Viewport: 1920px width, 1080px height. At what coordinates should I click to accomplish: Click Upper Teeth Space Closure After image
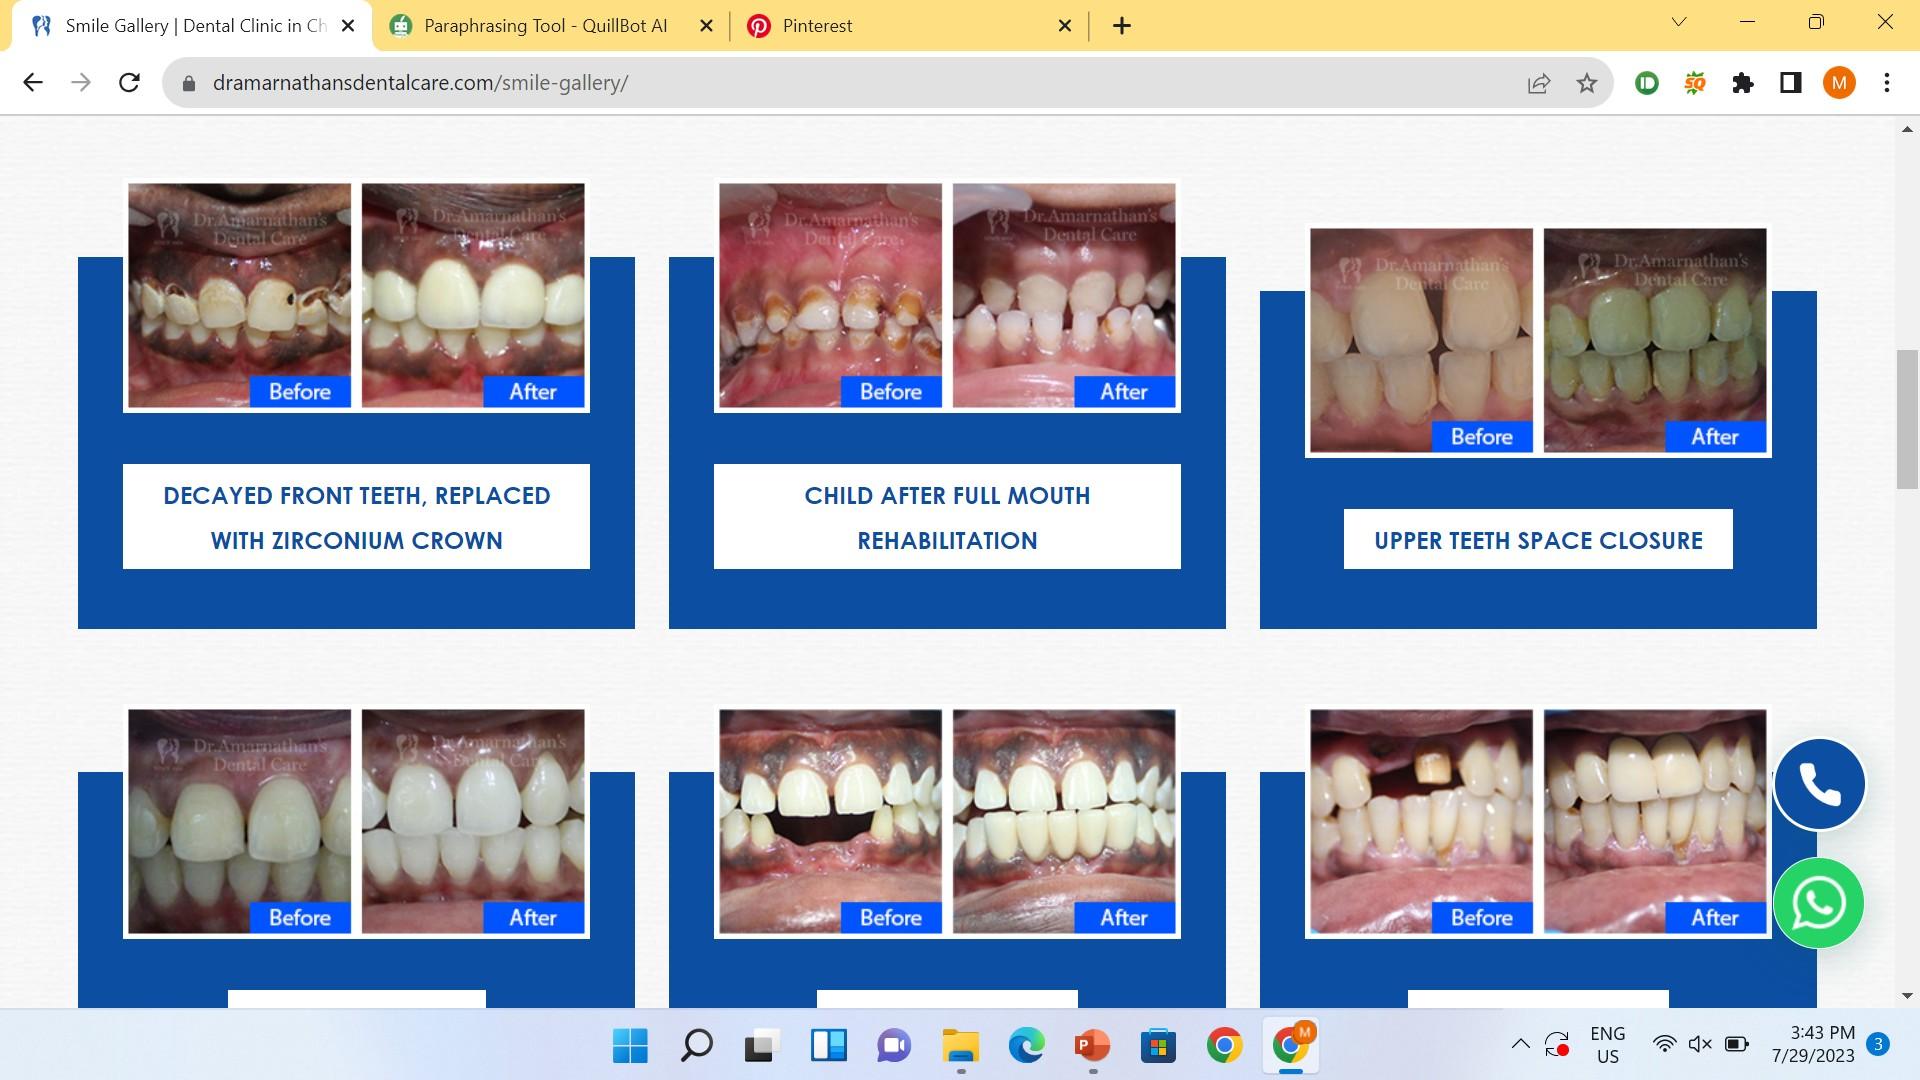[1655, 340]
